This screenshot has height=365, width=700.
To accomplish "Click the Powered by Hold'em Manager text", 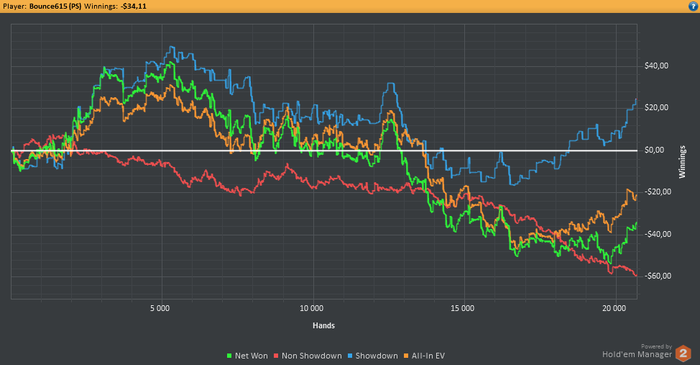I will coord(637,352).
